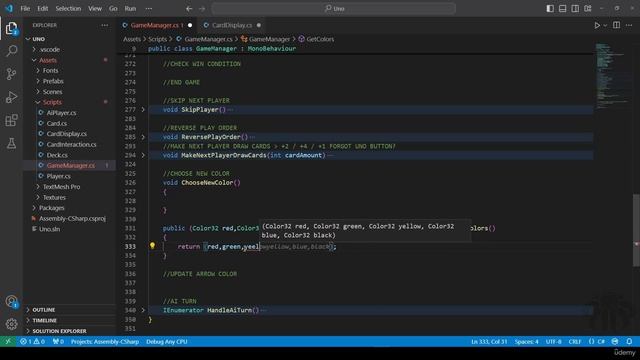Unfold the ReversePlayOrder method
Image resolution: width=640 pixels, height=360 pixels.
coord(143,137)
